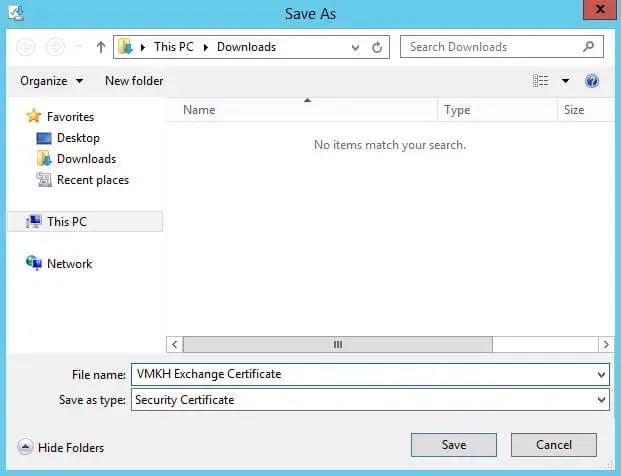Click the horizontal scrollbar left arrow
This screenshot has height=476, width=621.
[175, 344]
